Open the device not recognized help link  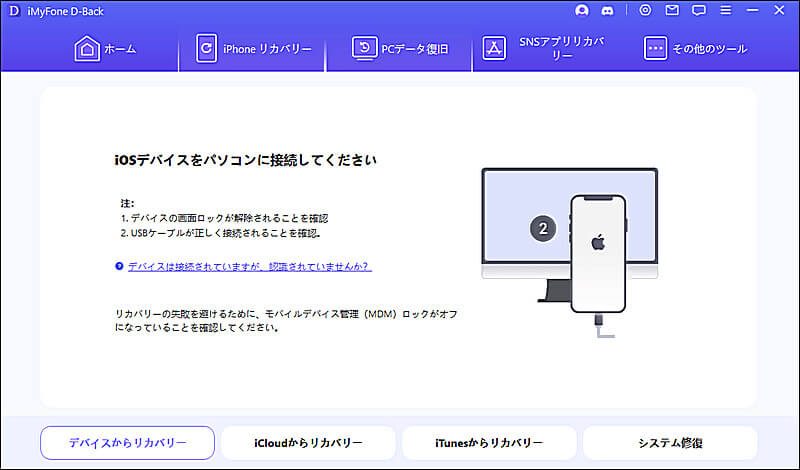[249, 266]
